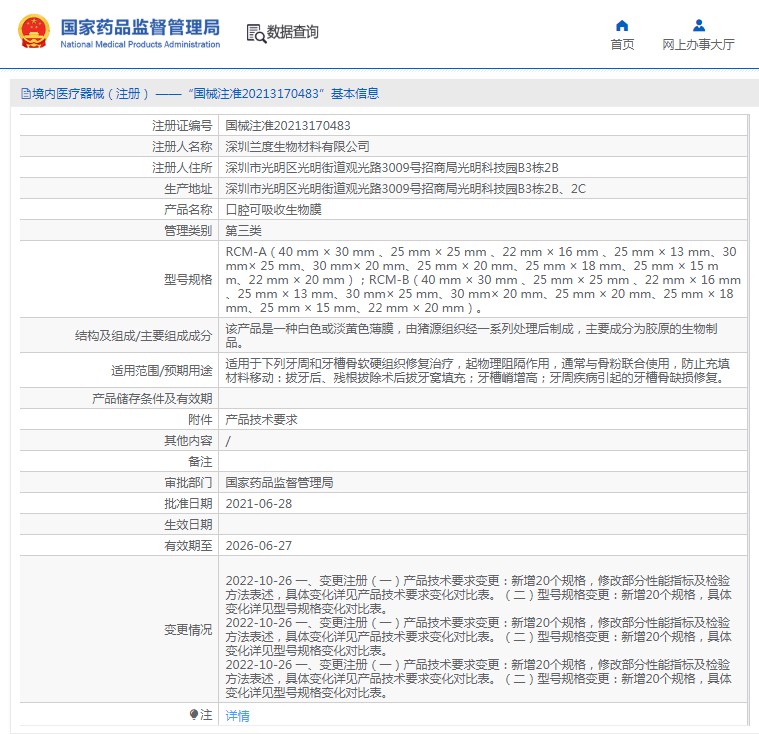The width and height of the screenshot is (759, 734).
Task: Select approval date 2021-06-28
Action: (259, 504)
